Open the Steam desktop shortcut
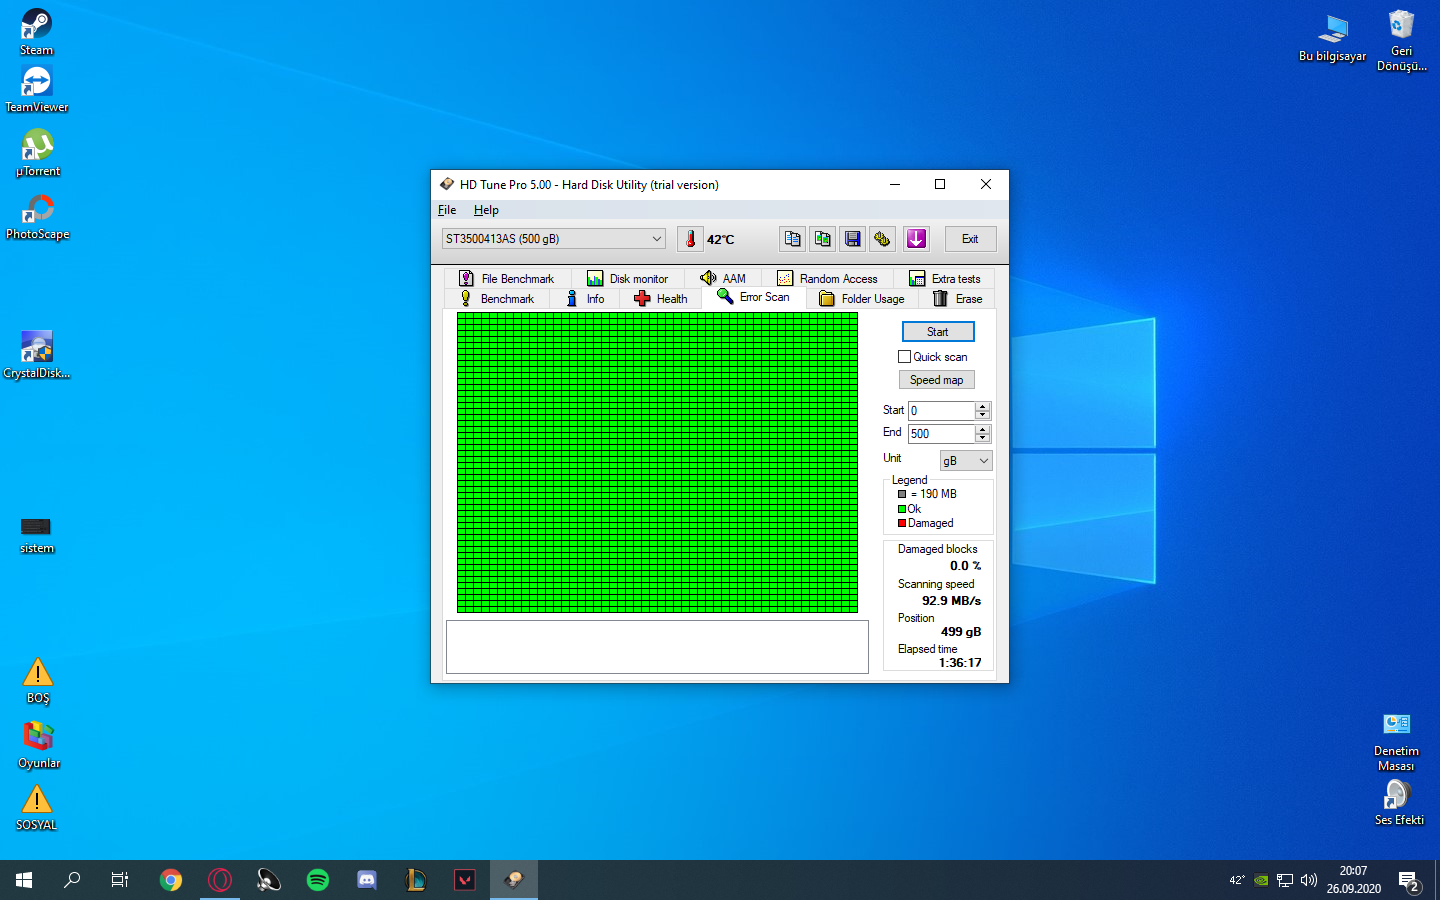Image resolution: width=1440 pixels, height=900 pixels. pyautogui.click(x=37, y=32)
